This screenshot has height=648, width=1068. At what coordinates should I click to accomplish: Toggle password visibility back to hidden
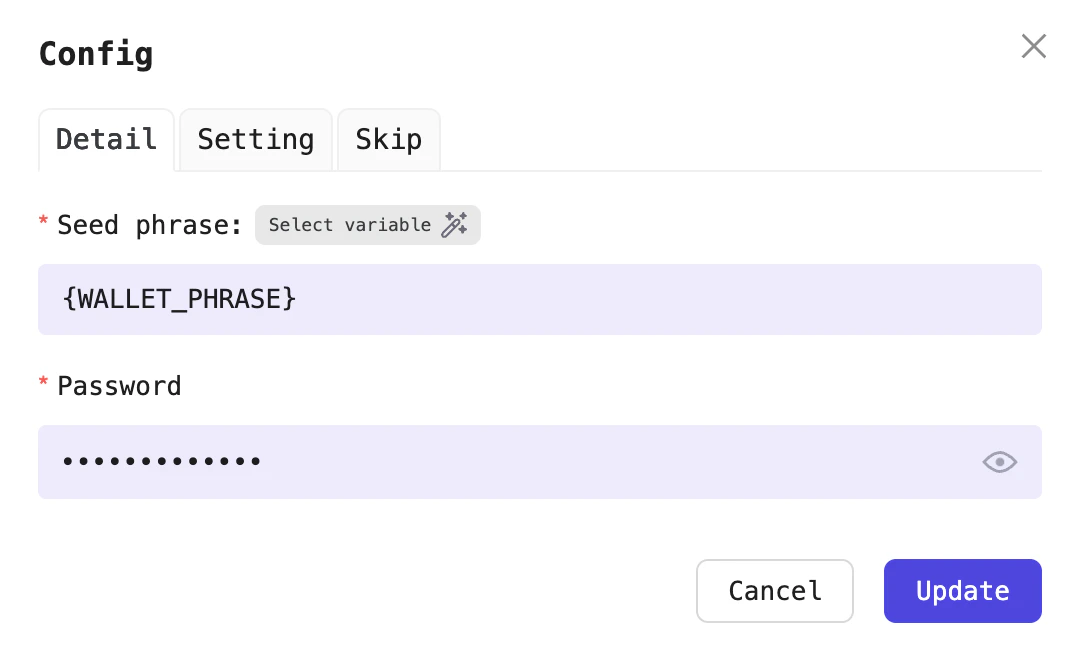[999, 462]
